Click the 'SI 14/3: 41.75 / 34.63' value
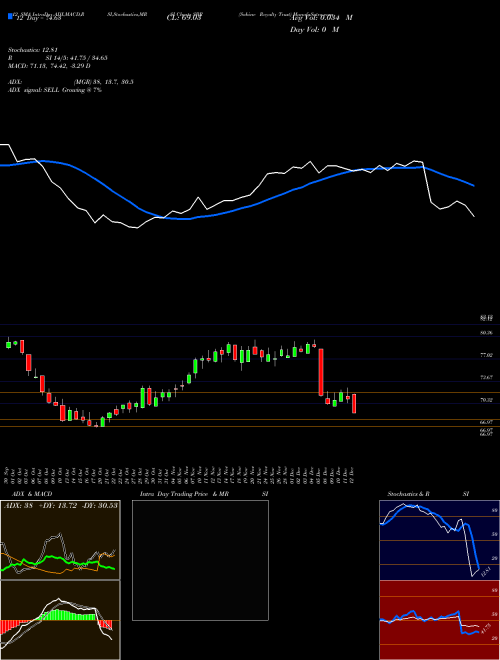 point(77,58)
